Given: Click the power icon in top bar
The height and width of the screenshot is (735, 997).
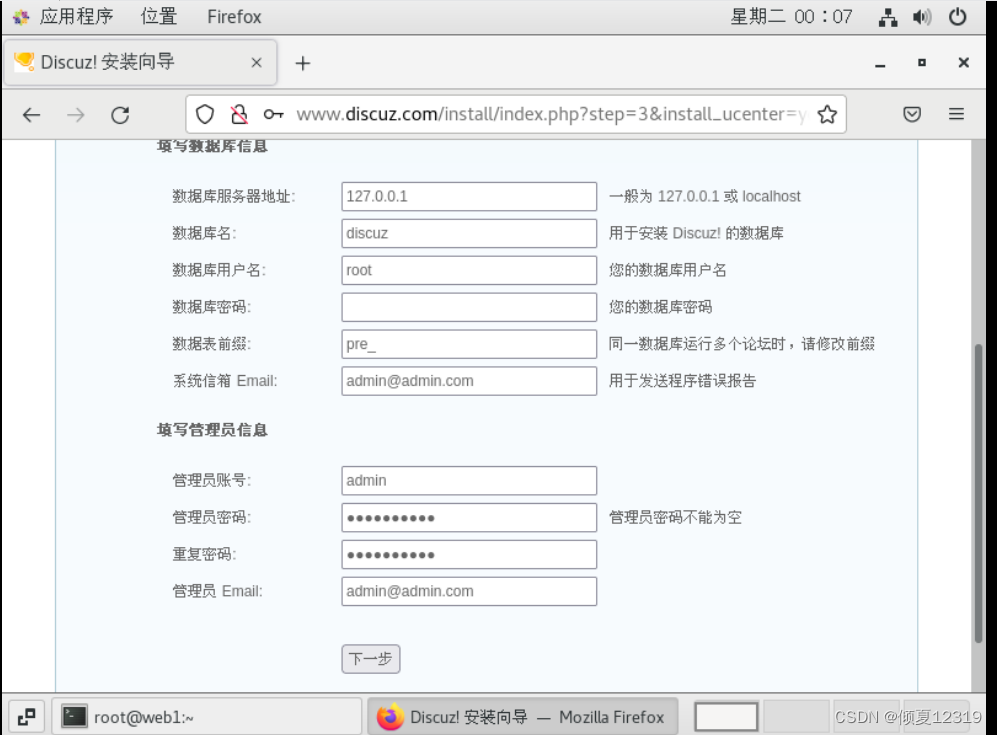Looking at the screenshot, I should 957,17.
